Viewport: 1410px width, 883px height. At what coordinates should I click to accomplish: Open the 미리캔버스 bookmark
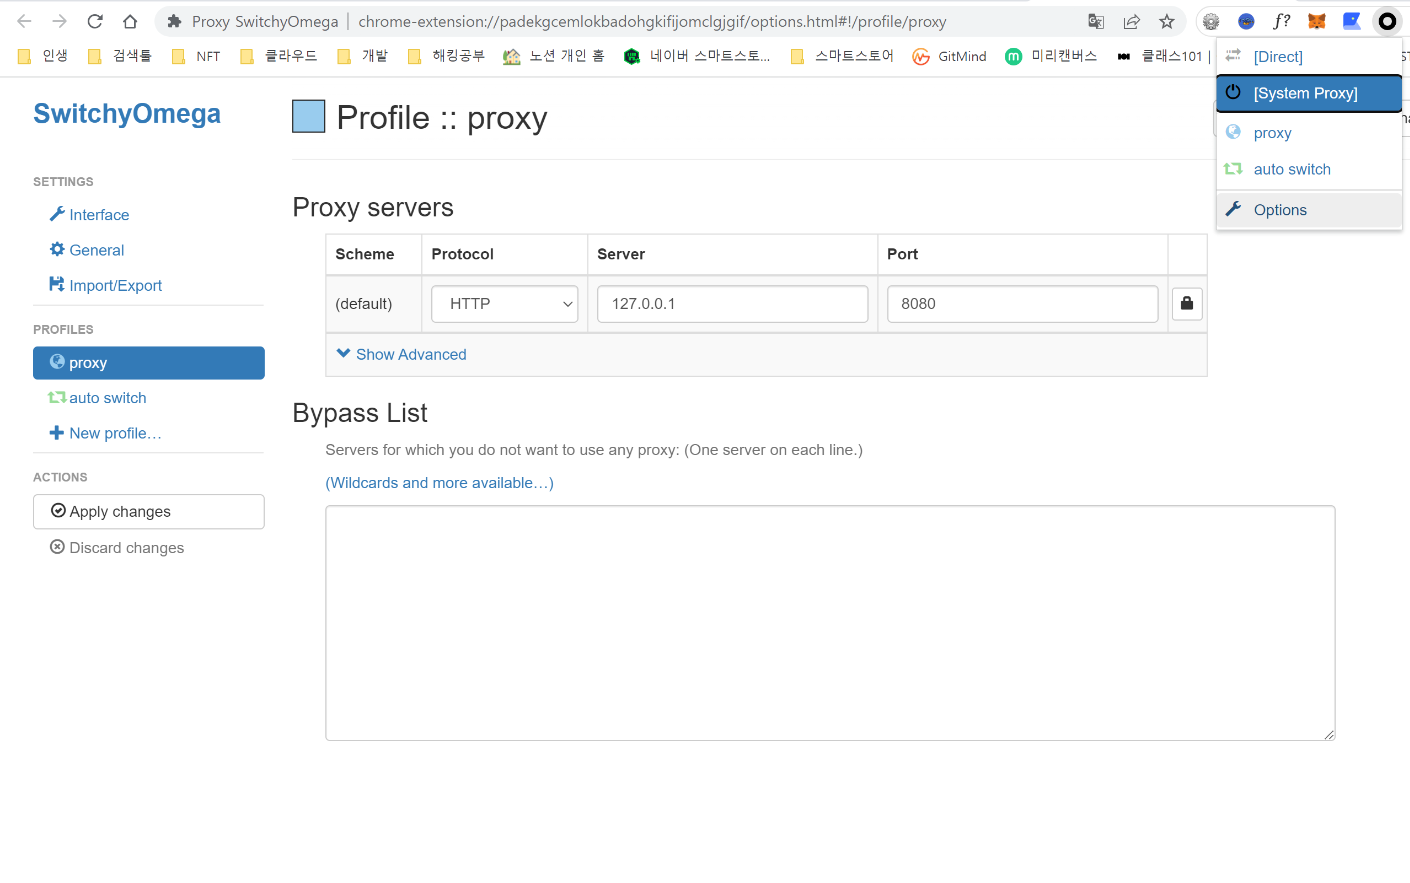coord(1051,56)
